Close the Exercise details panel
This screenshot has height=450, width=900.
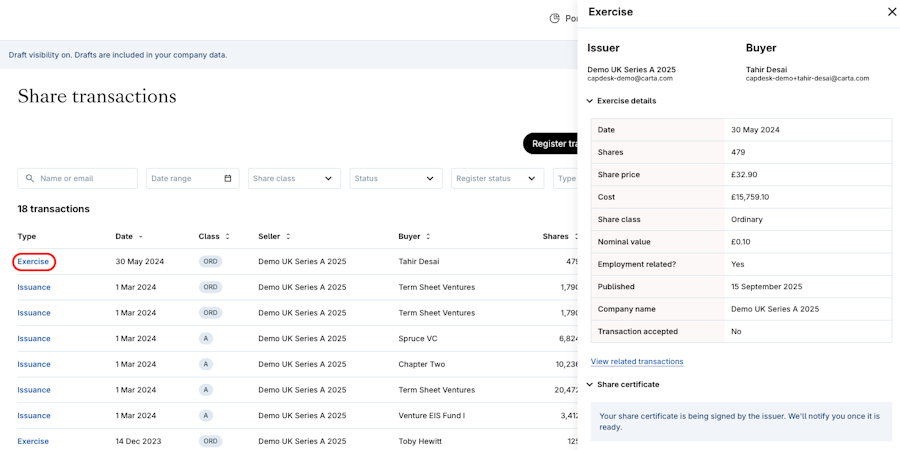[x=892, y=12]
